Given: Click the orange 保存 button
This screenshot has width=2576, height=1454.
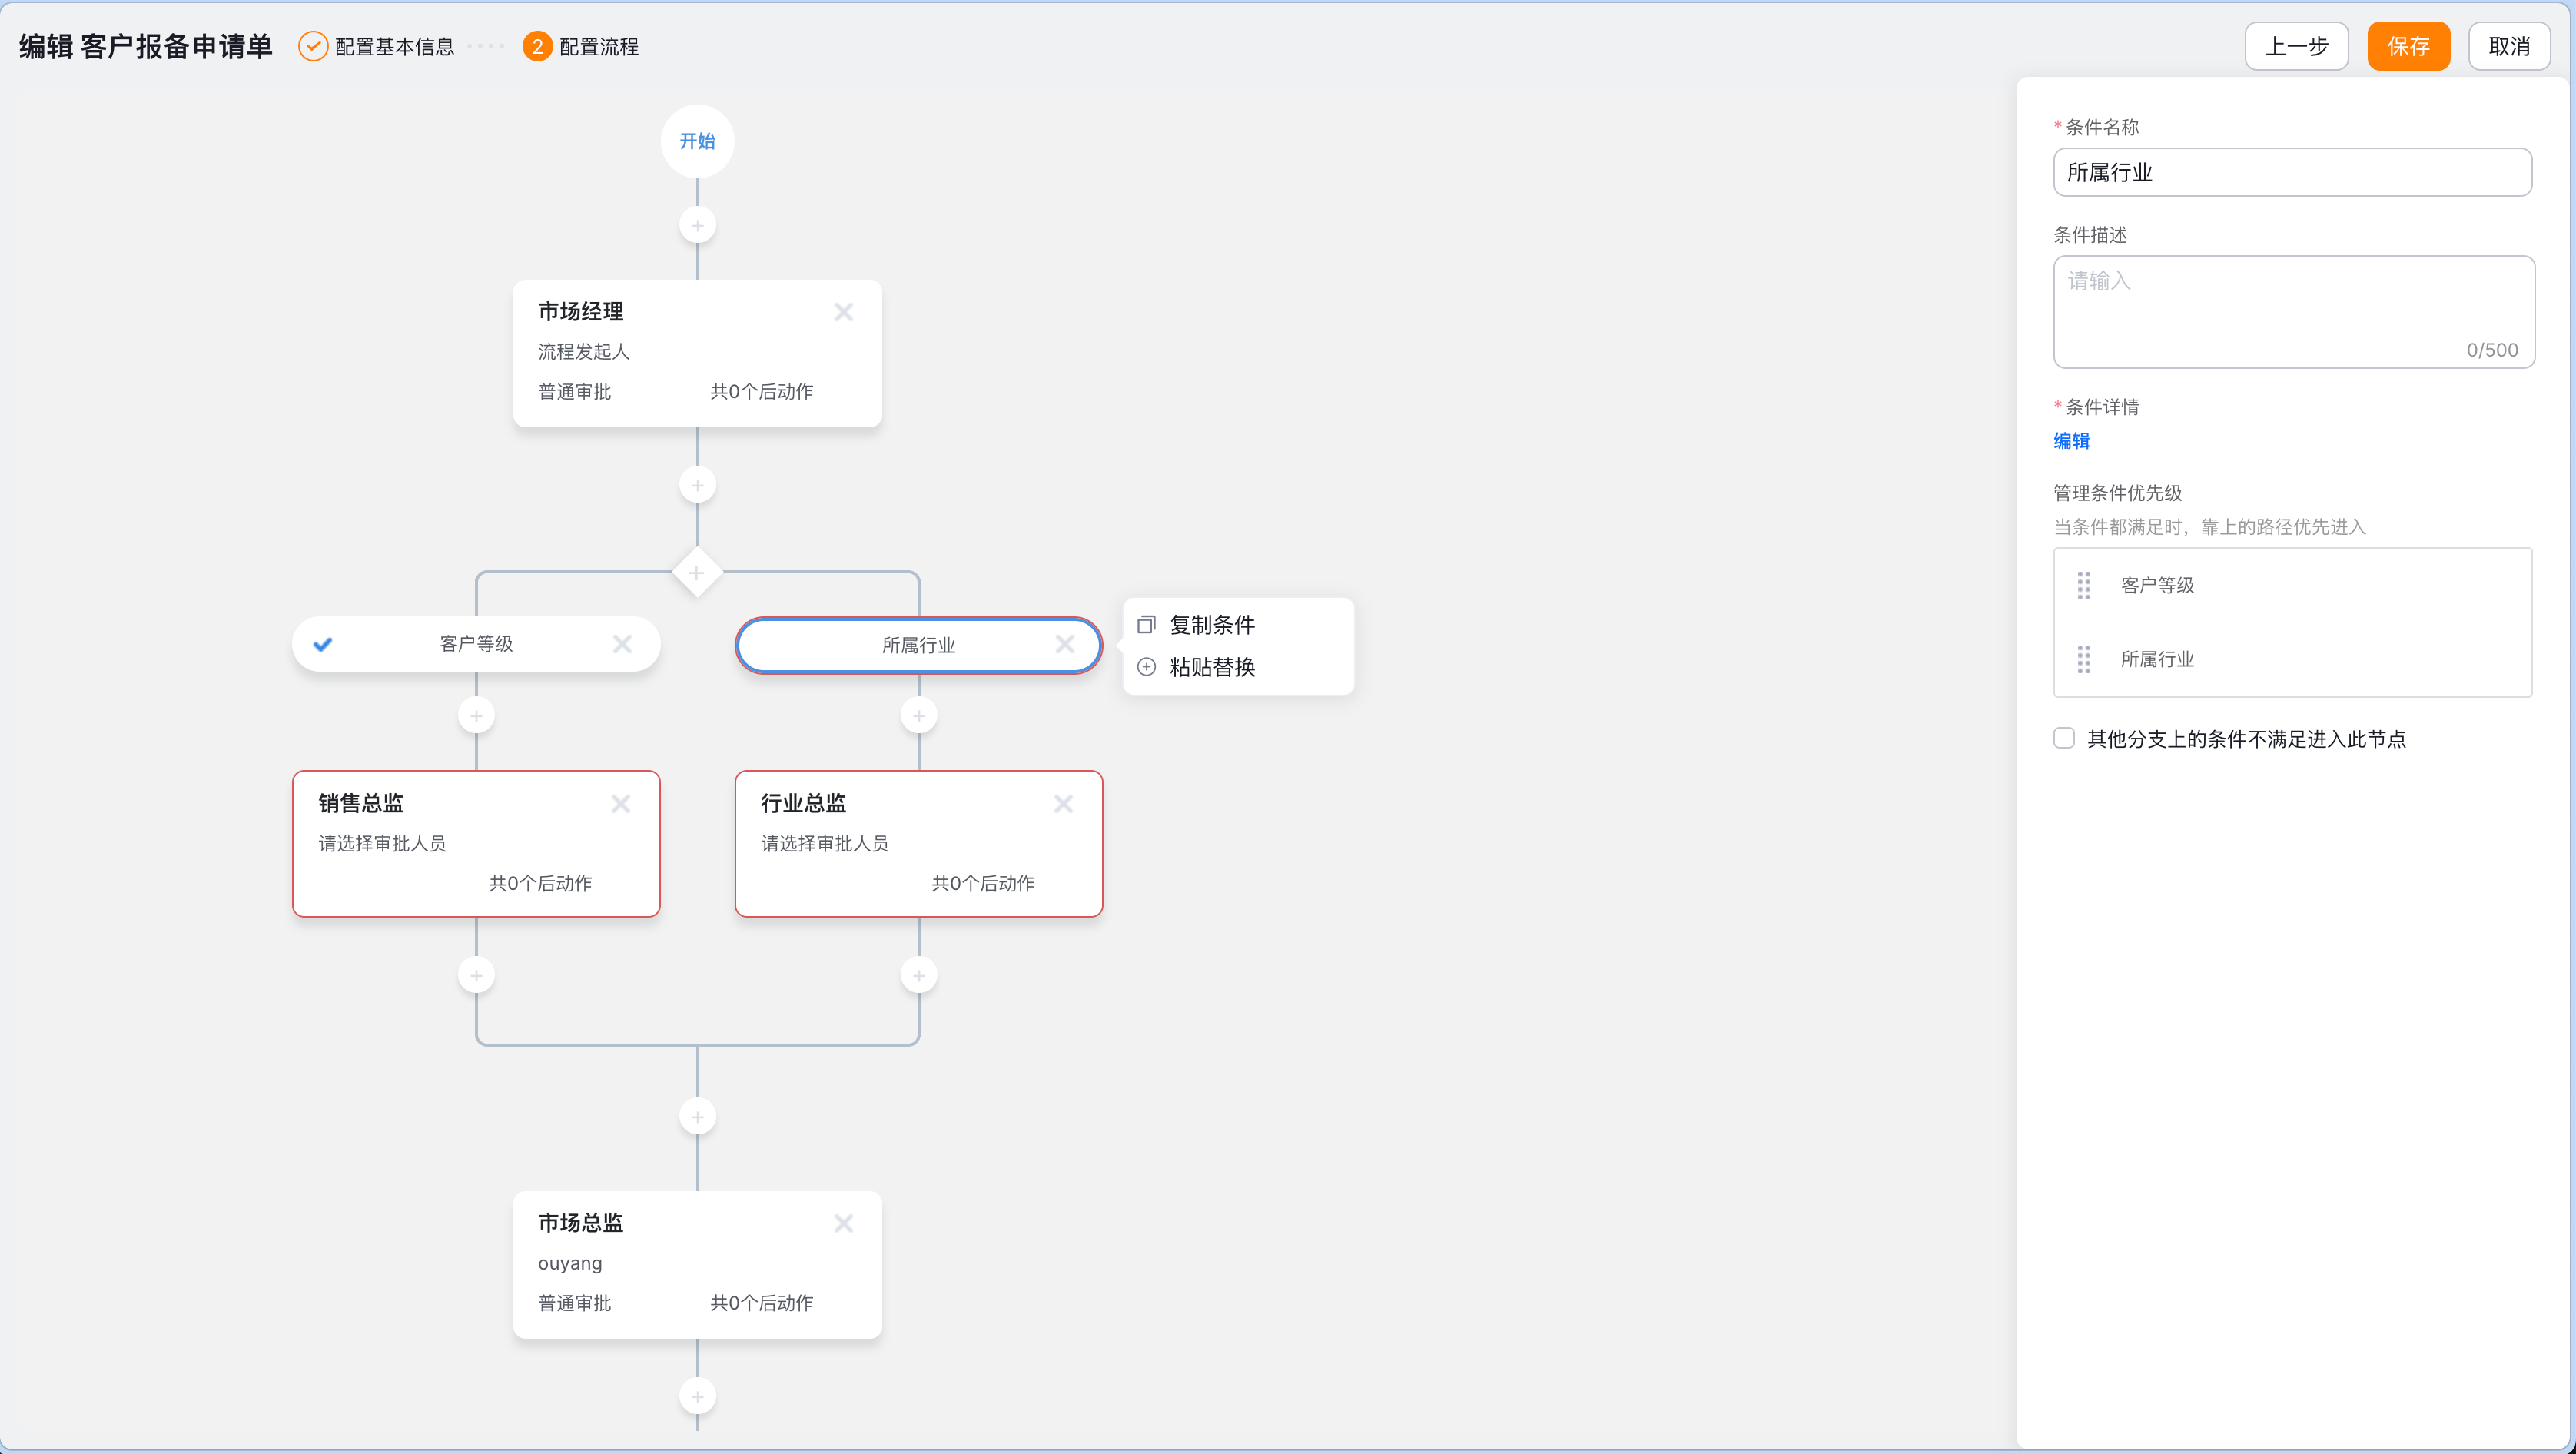Looking at the screenshot, I should pos(2407,46).
